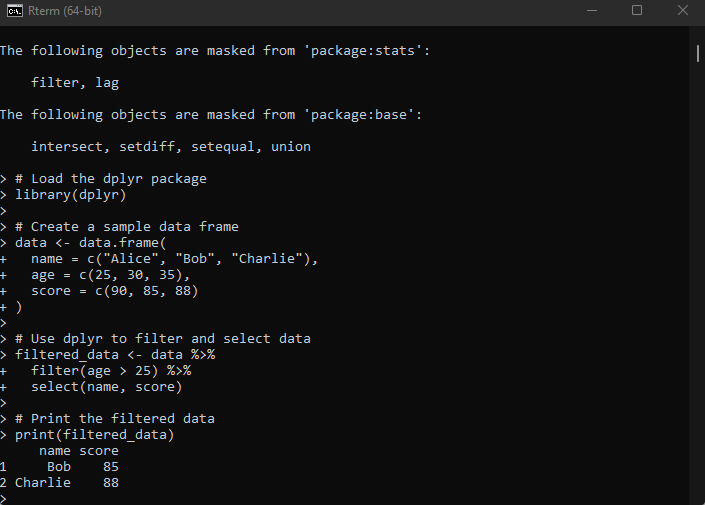The width and height of the screenshot is (705, 505).
Task: Click the "filter, lag" masked objects line
Action: (x=75, y=83)
